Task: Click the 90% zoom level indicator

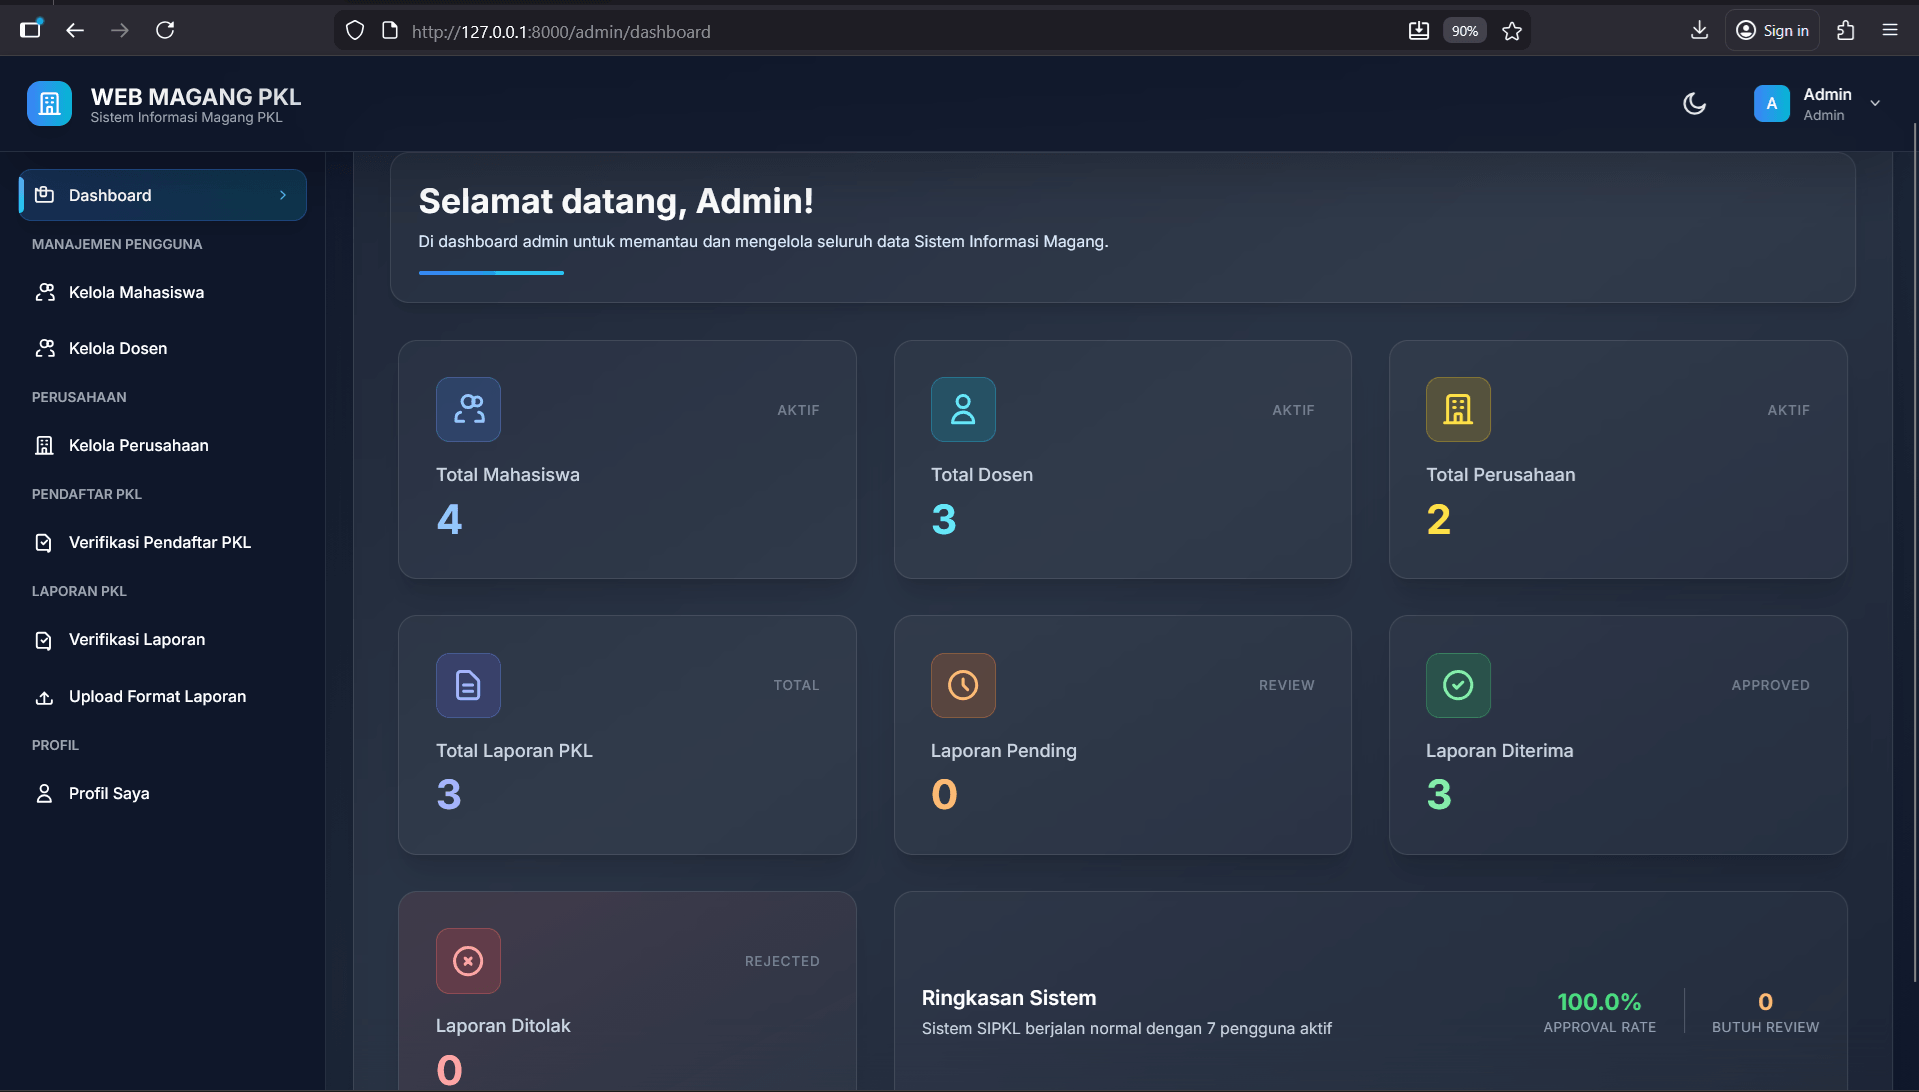Action: coord(1465,31)
